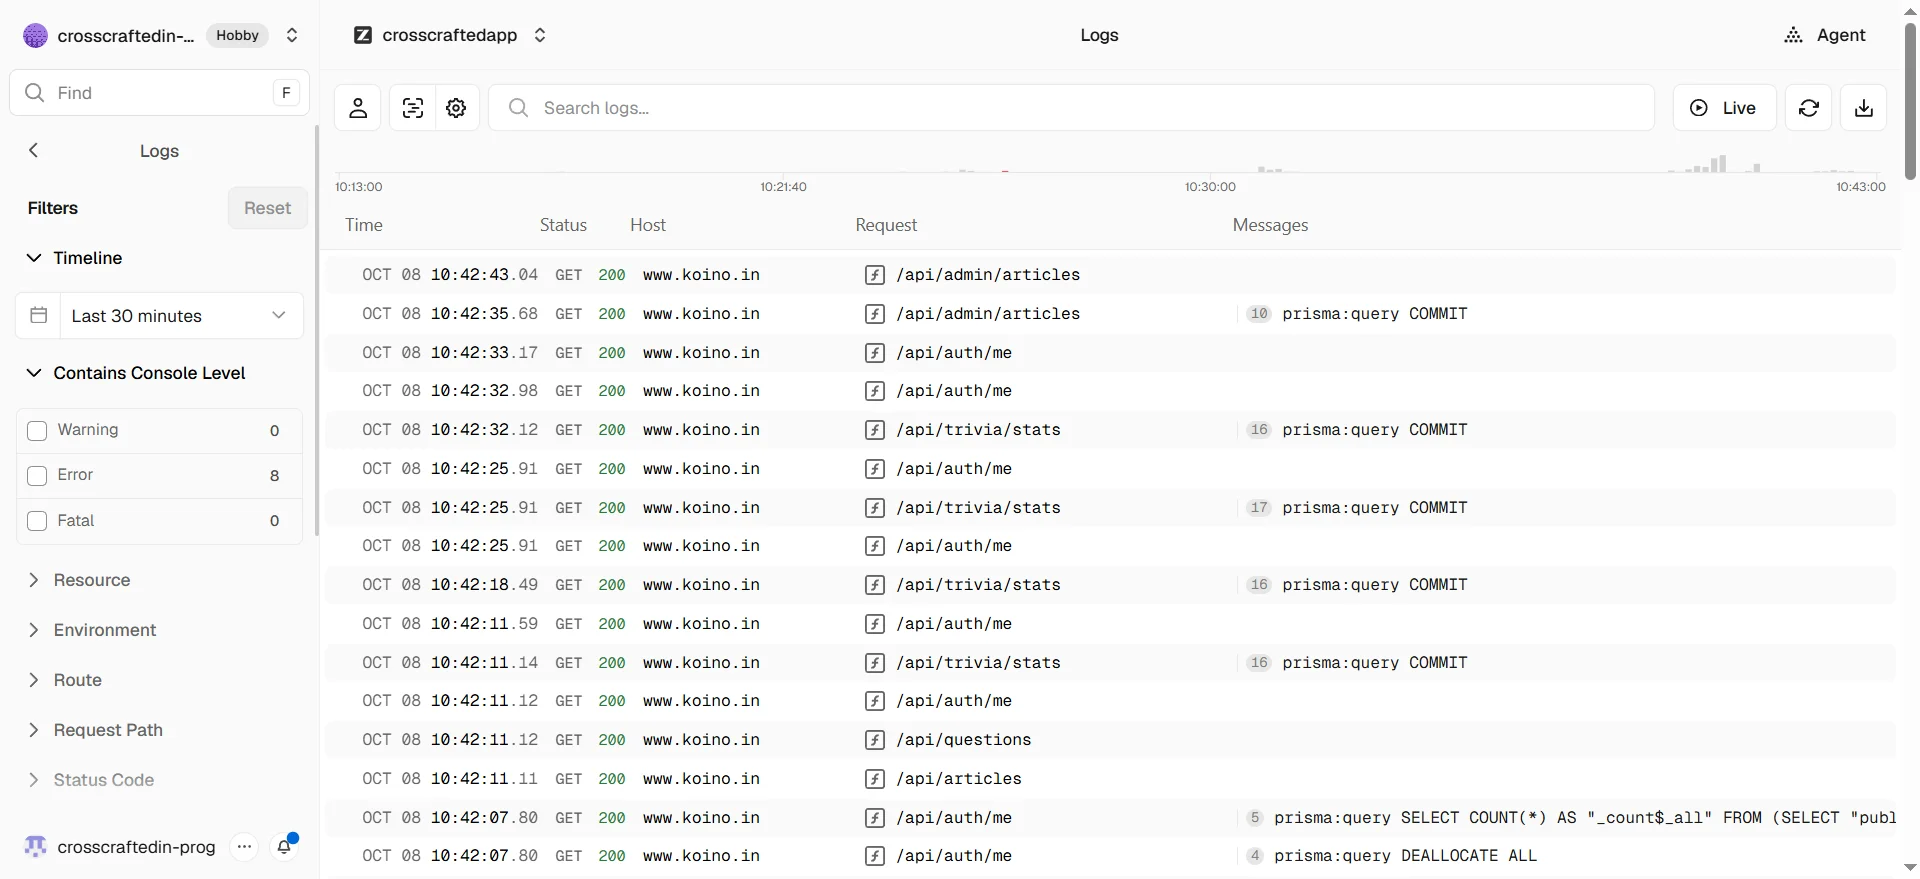Open the Agent panel
Image resolution: width=1920 pixels, height=879 pixels.
[x=1825, y=35]
